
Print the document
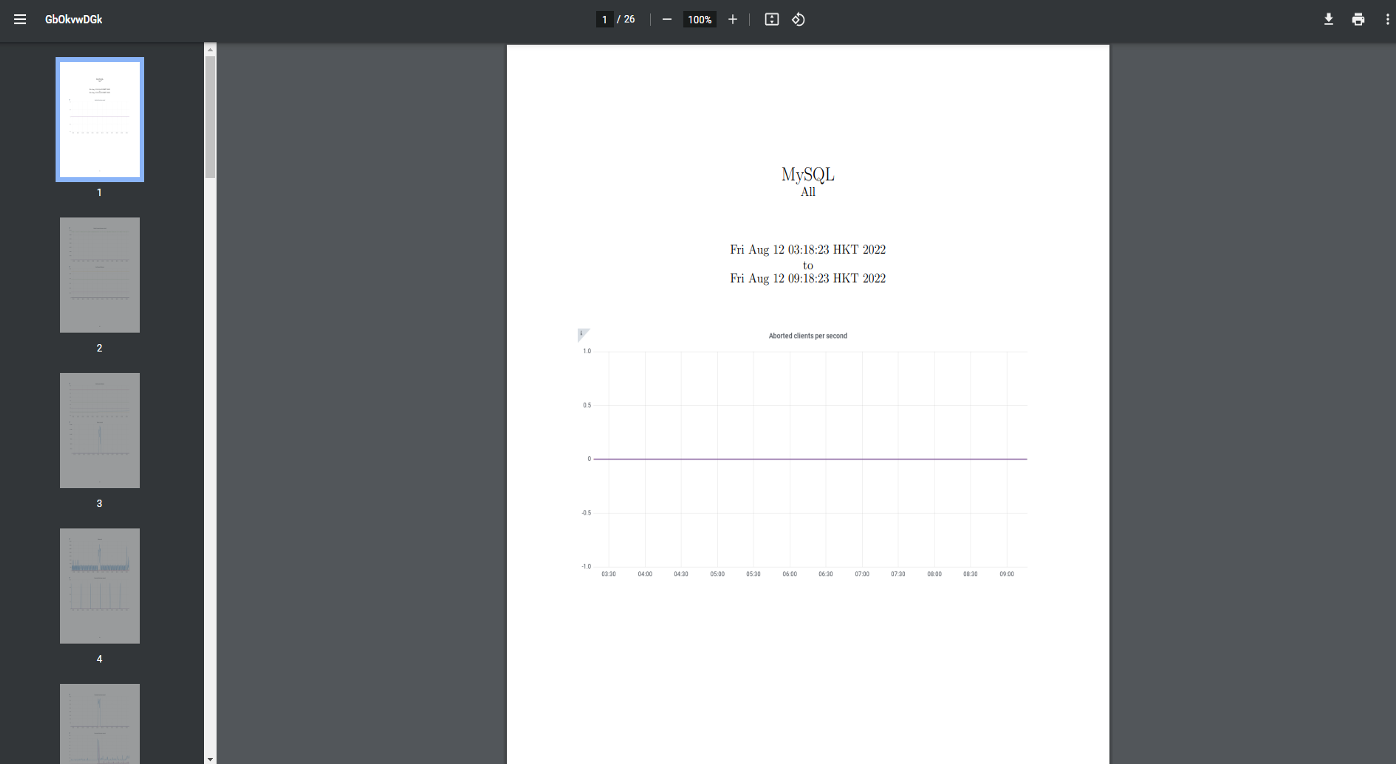pyautogui.click(x=1357, y=19)
